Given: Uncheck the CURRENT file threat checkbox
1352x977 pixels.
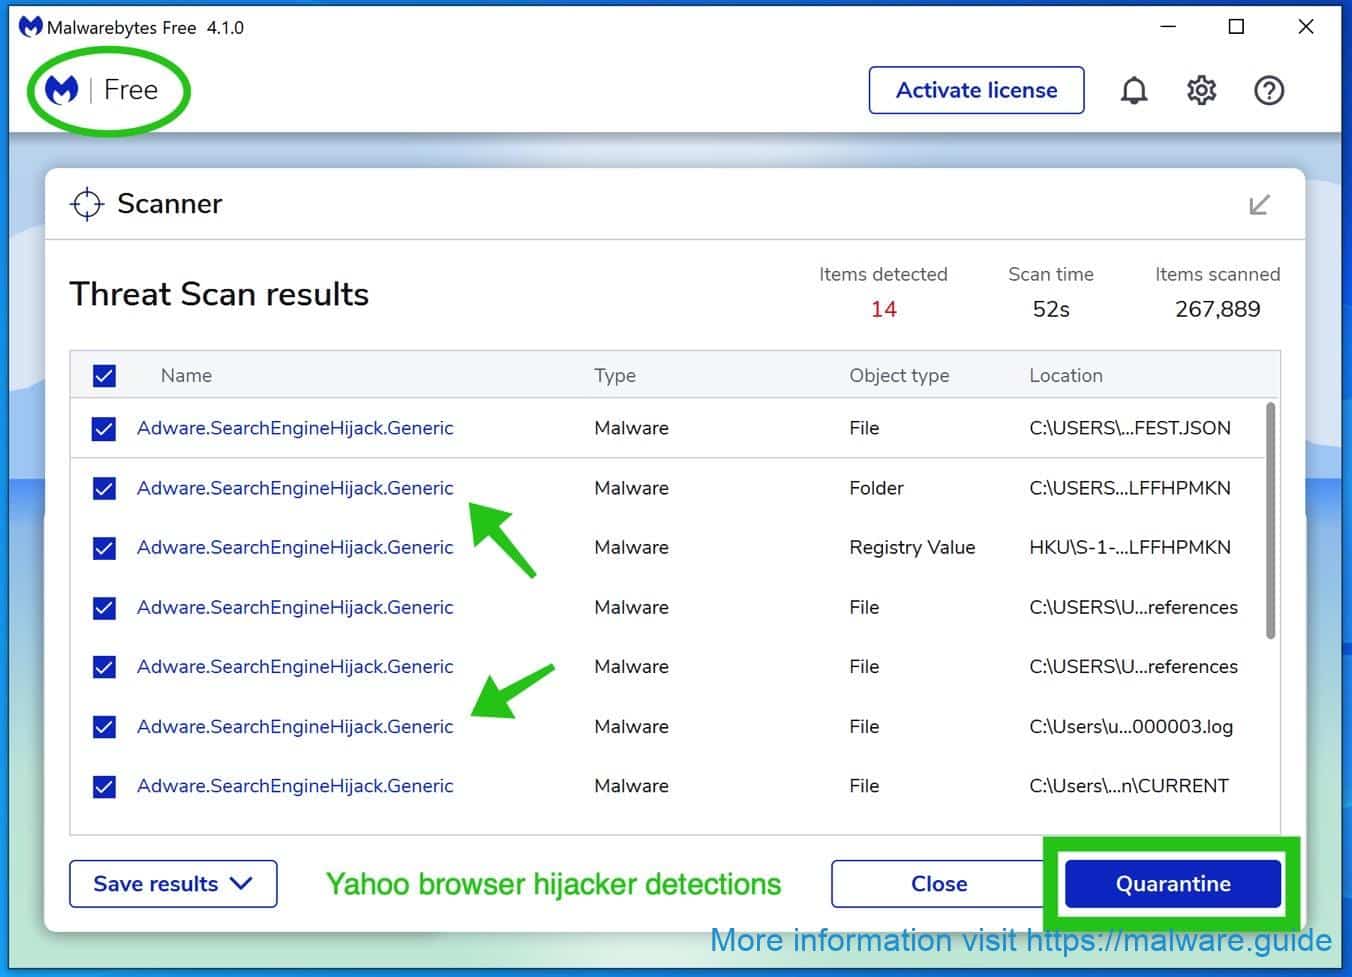Looking at the screenshot, I should (104, 787).
